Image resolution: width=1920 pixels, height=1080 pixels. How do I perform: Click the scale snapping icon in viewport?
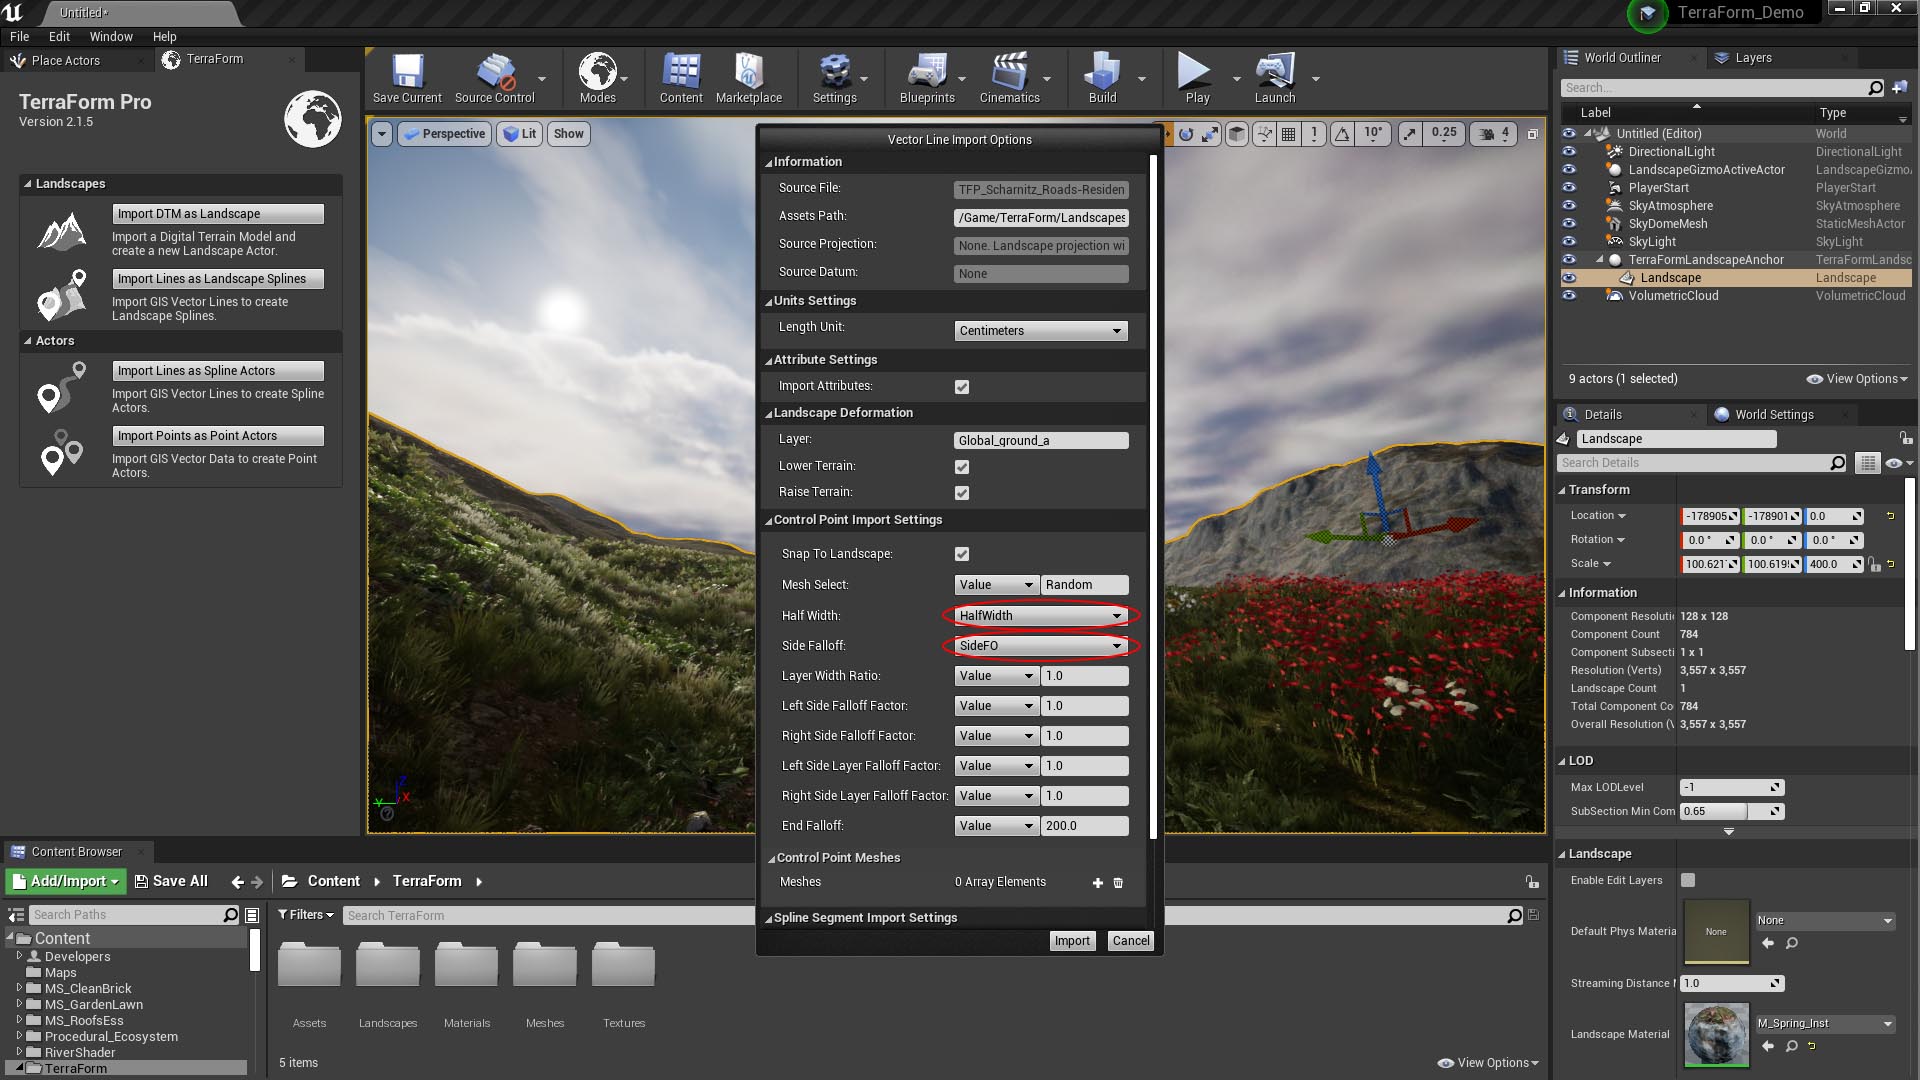(1409, 133)
